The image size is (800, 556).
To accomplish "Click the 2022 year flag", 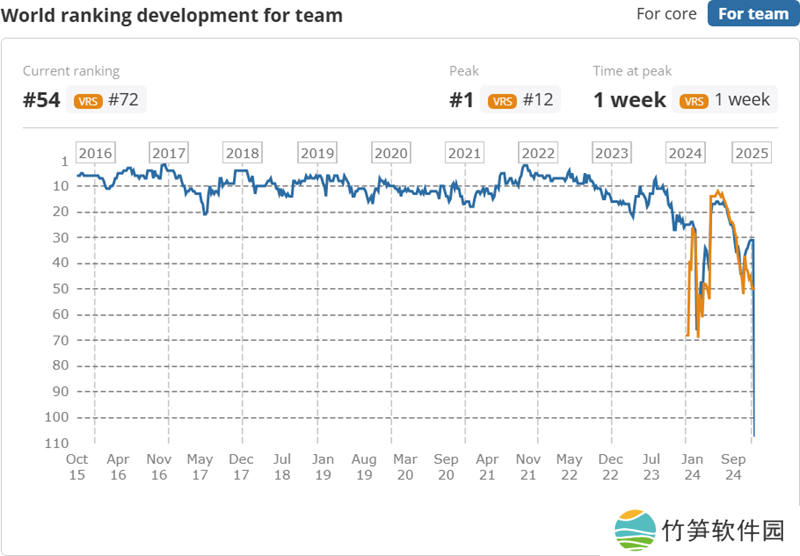I will click(x=538, y=153).
